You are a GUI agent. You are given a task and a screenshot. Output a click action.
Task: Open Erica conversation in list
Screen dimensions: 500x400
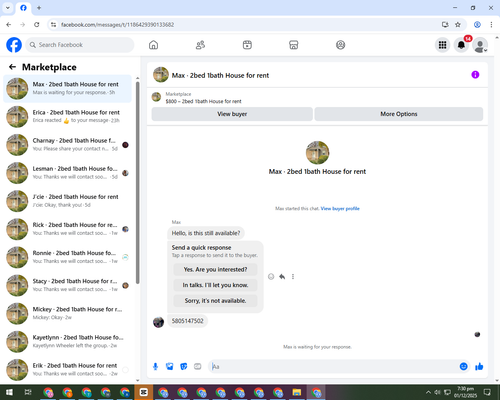click(x=67, y=116)
